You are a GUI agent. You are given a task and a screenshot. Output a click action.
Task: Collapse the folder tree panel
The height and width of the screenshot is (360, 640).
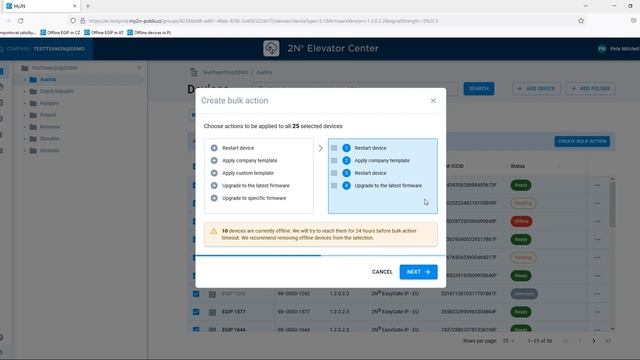[140, 68]
